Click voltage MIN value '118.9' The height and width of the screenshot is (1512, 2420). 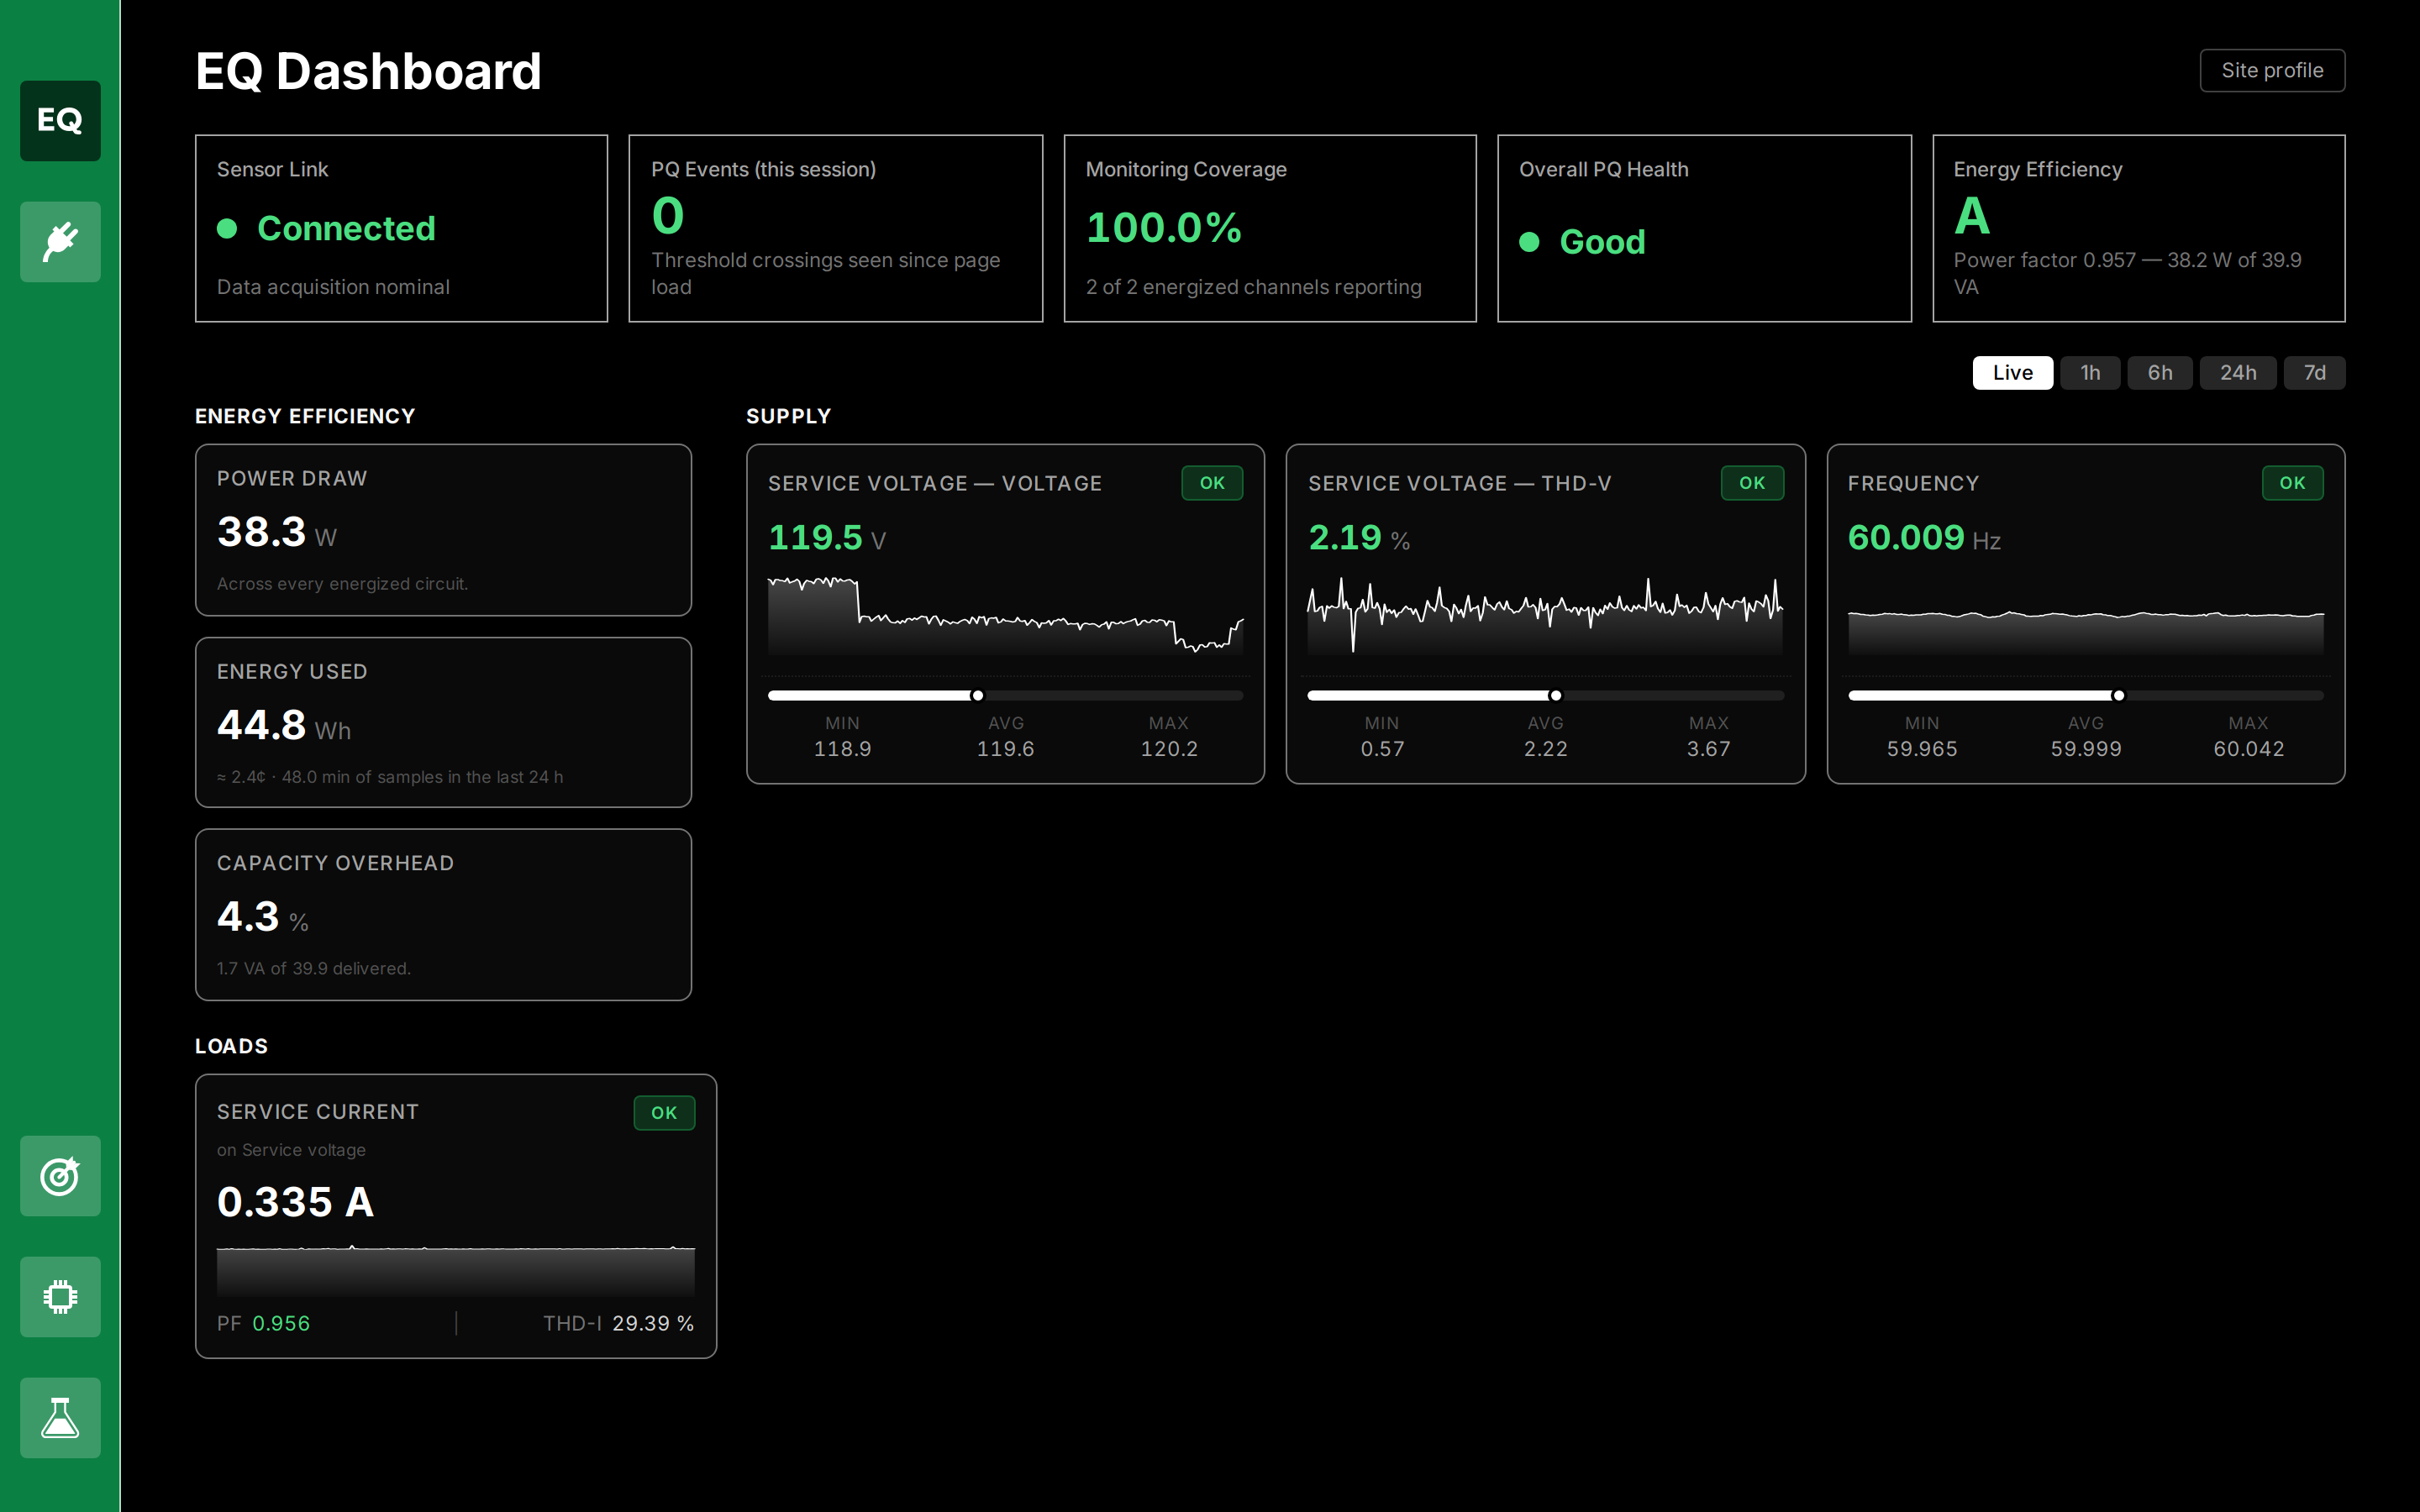click(842, 749)
